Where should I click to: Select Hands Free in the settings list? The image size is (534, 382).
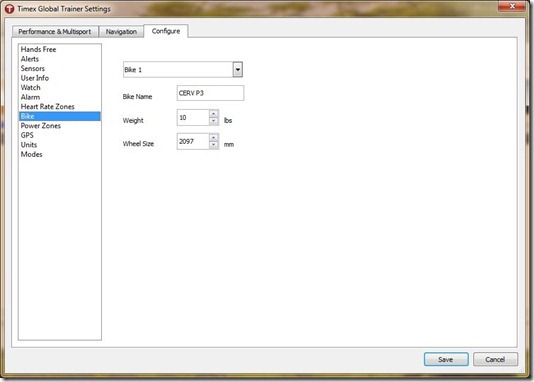[60, 49]
